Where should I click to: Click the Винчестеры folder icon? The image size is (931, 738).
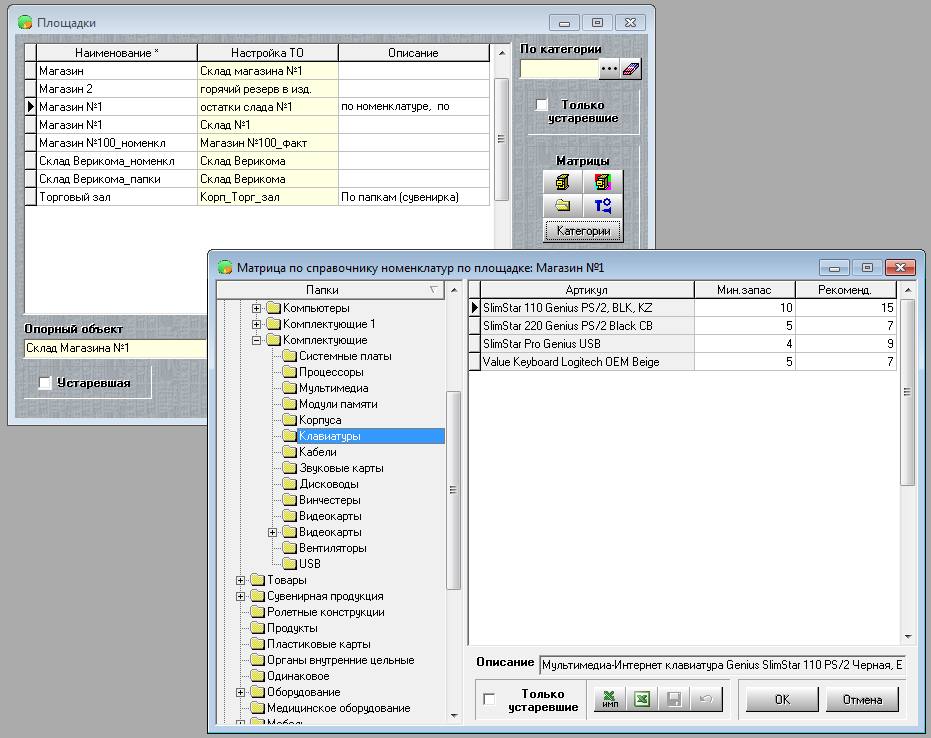click(x=289, y=500)
